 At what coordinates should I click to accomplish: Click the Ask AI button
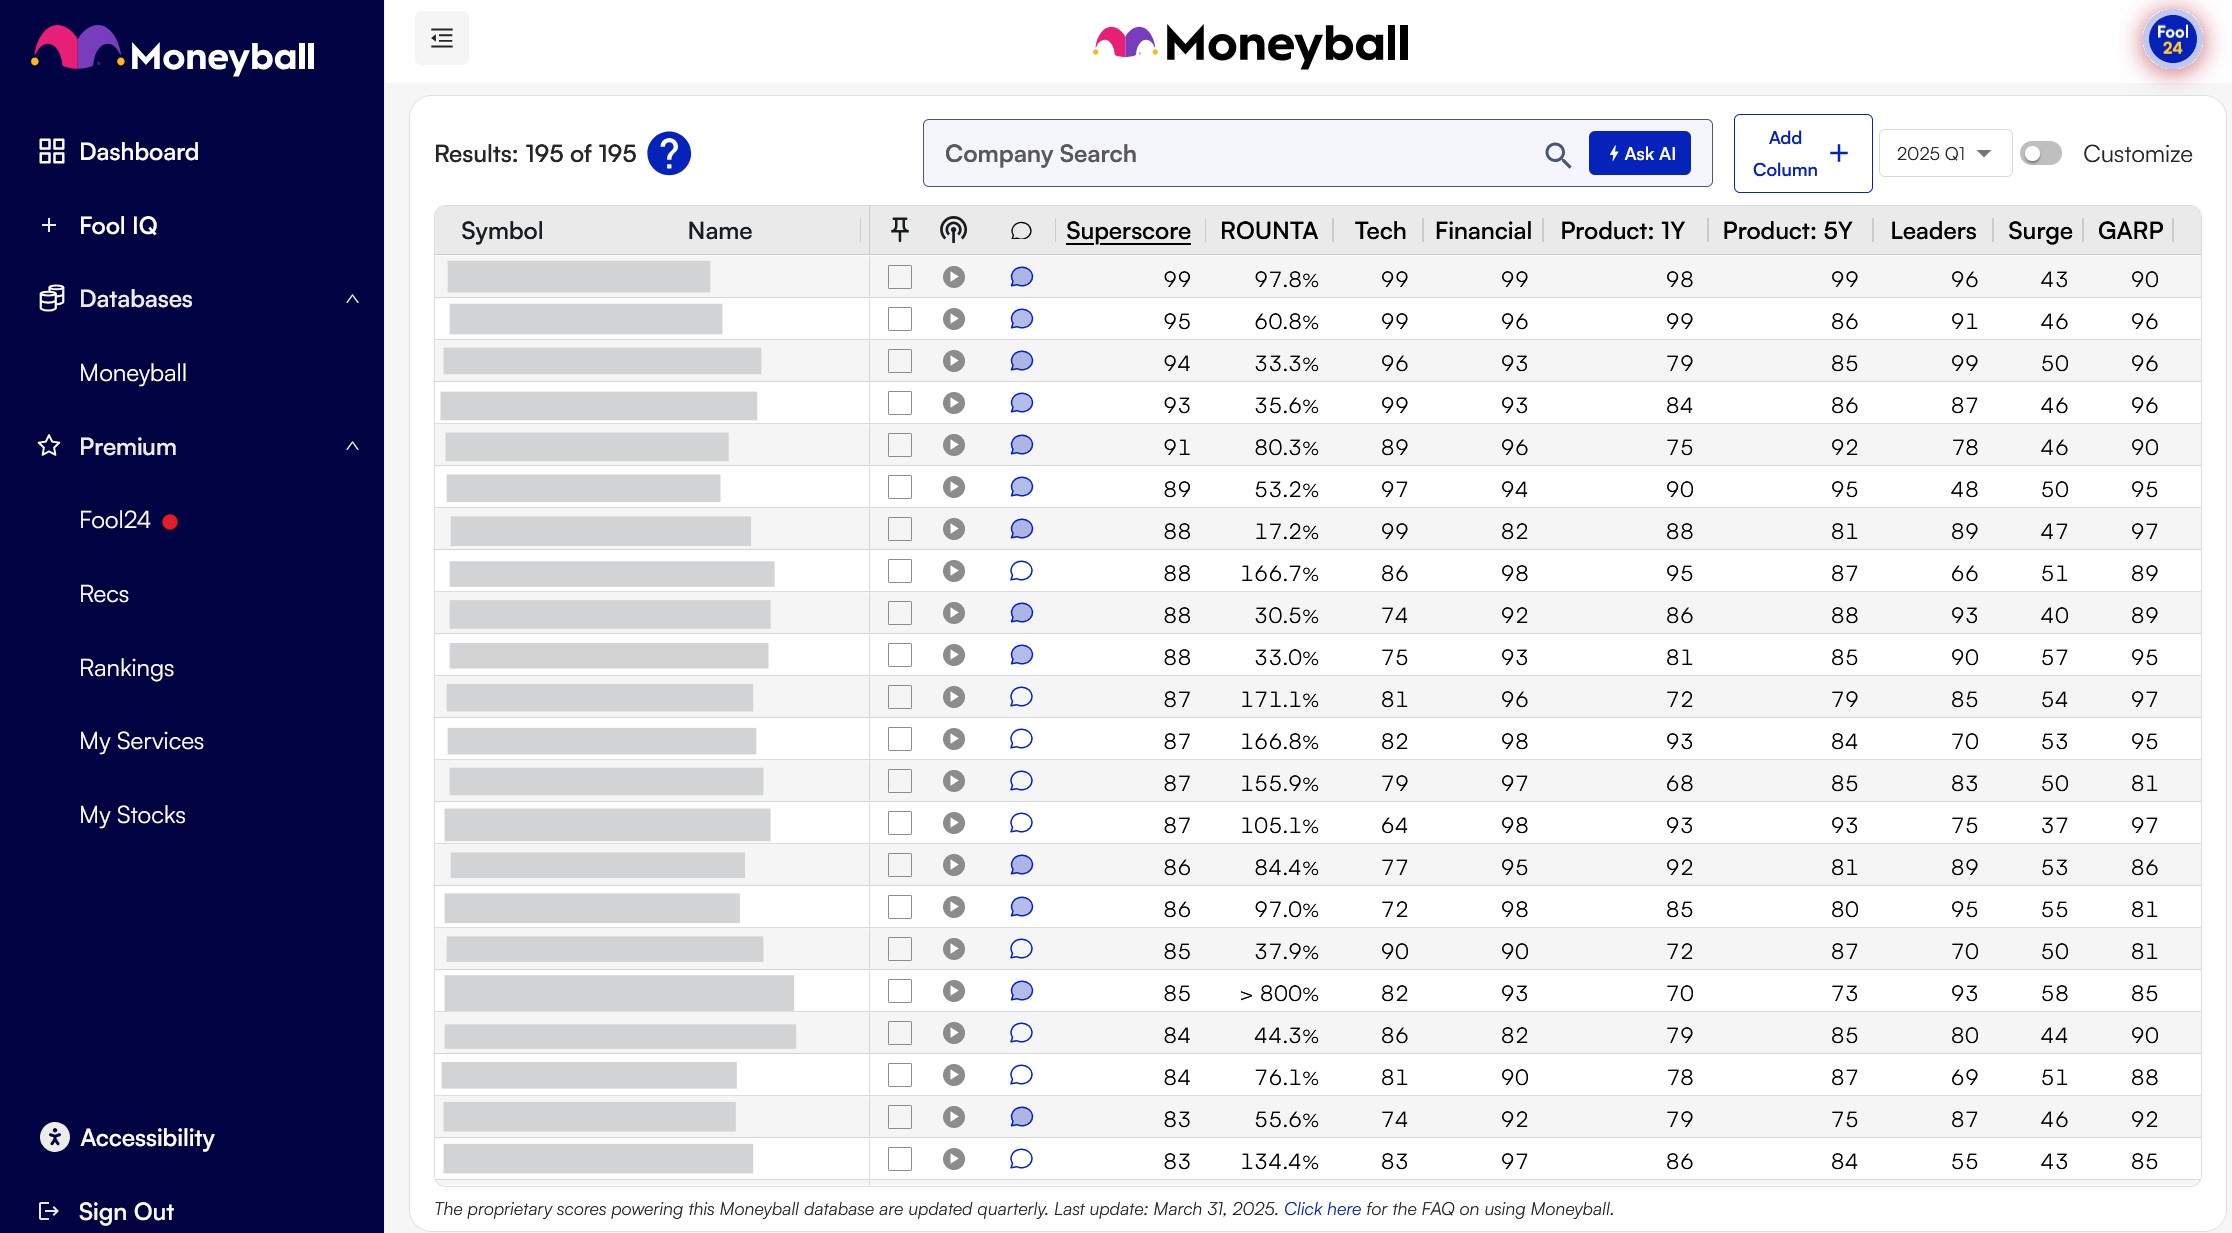click(x=1639, y=153)
